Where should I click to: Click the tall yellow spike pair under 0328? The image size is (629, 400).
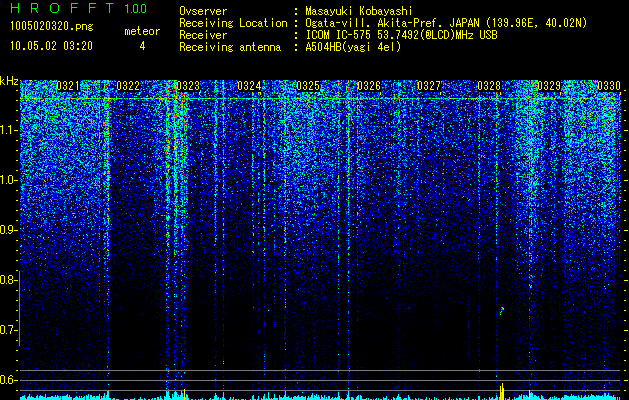[x=501, y=391]
